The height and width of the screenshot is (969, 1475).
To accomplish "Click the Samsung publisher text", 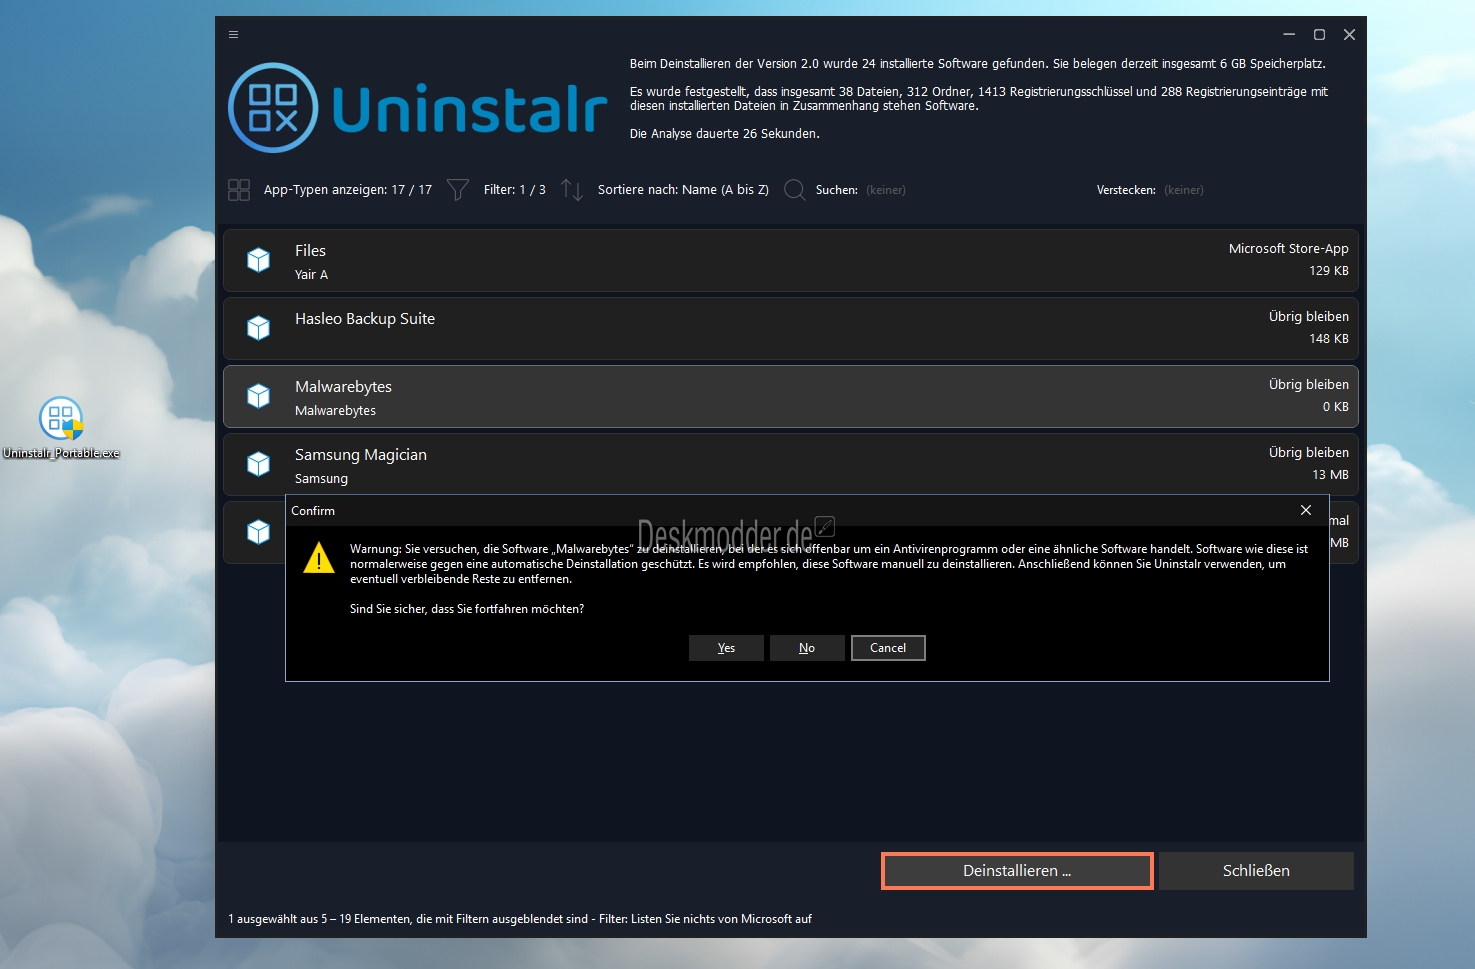I will pyautogui.click(x=321, y=479).
